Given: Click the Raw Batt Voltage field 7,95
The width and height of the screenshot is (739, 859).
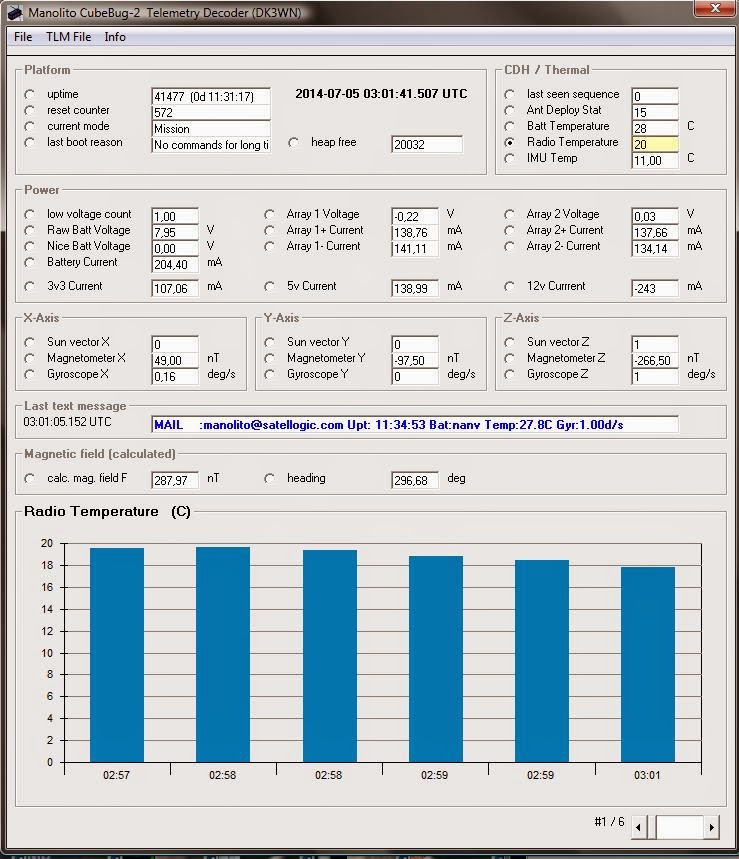Looking at the screenshot, I should (x=175, y=232).
